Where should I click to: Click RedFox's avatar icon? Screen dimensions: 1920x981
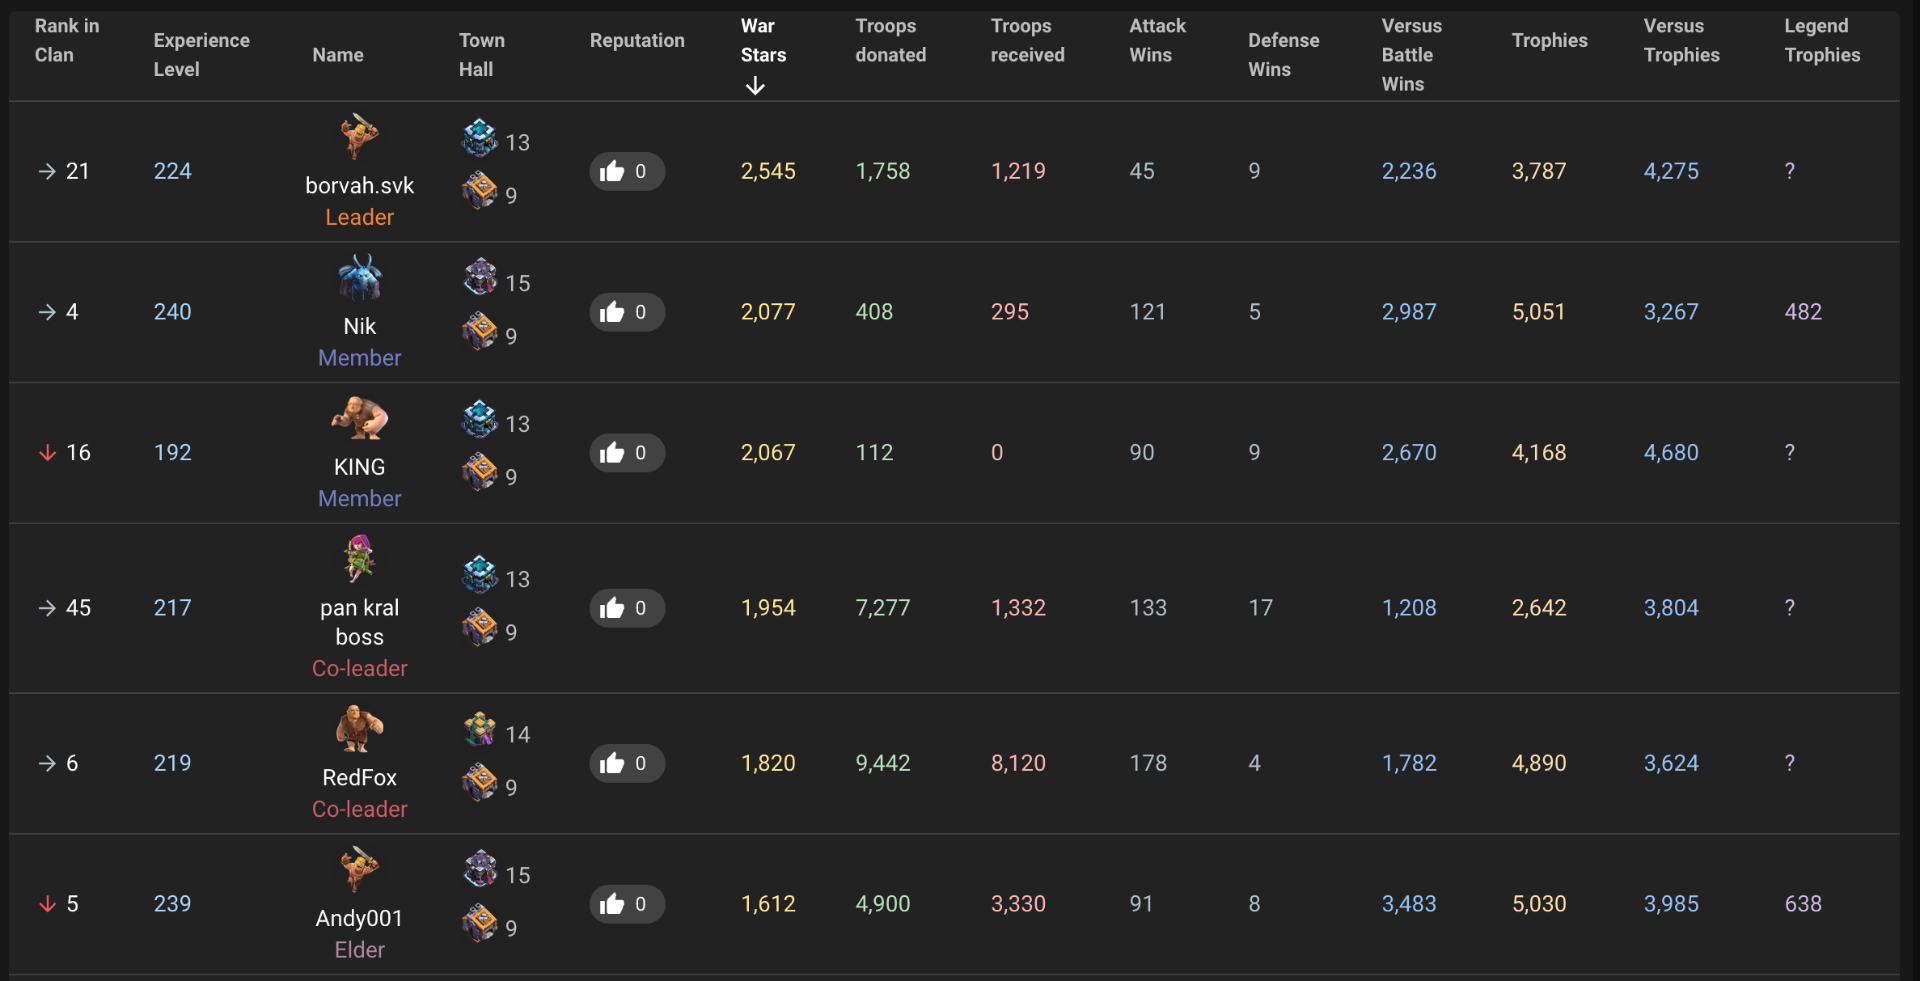pyautogui.click(x=359, y=728)
